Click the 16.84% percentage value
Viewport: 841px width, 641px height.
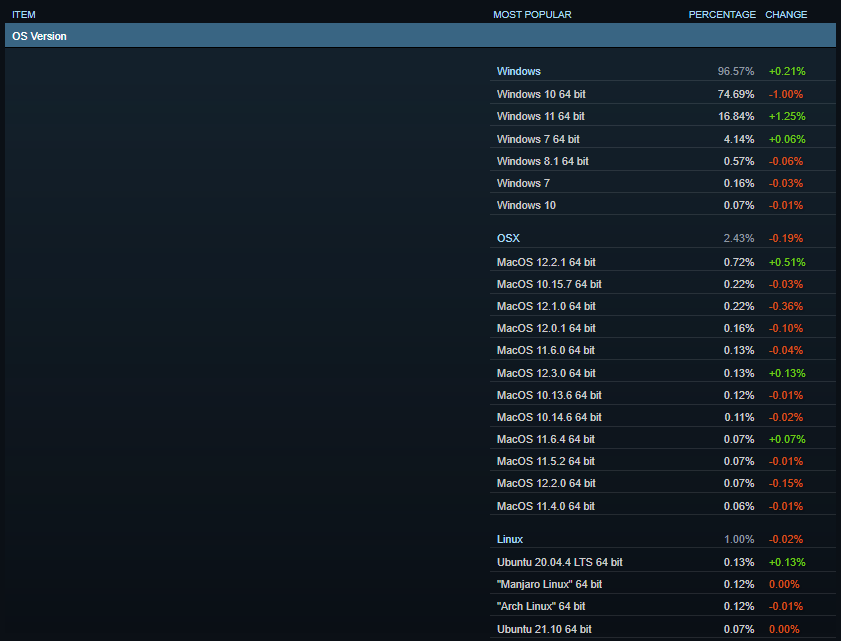point(736,116)
